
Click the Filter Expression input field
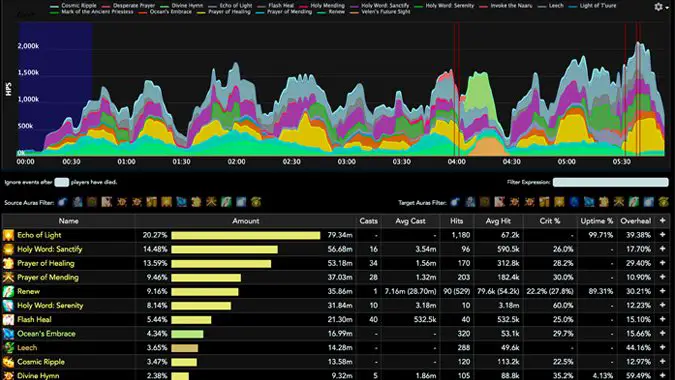pos(610,182)
